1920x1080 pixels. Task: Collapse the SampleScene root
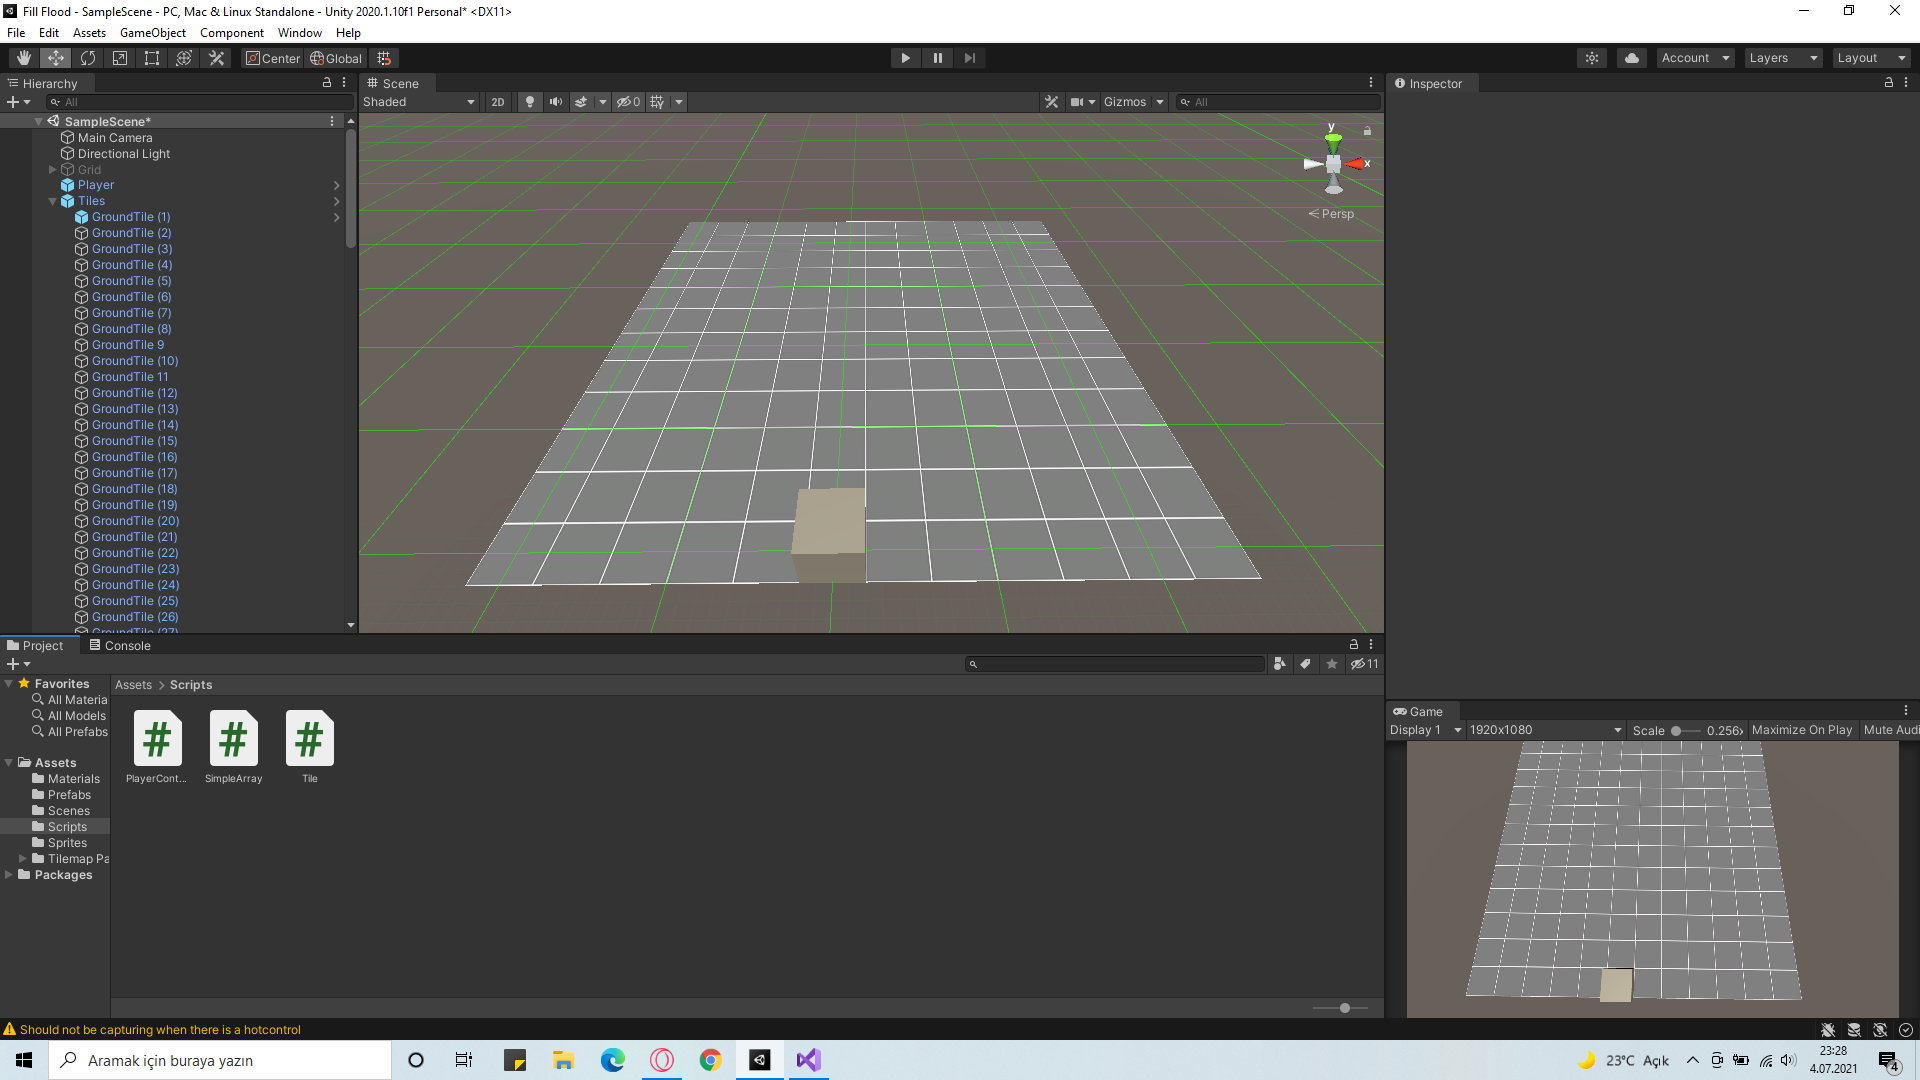coord(38,121)
